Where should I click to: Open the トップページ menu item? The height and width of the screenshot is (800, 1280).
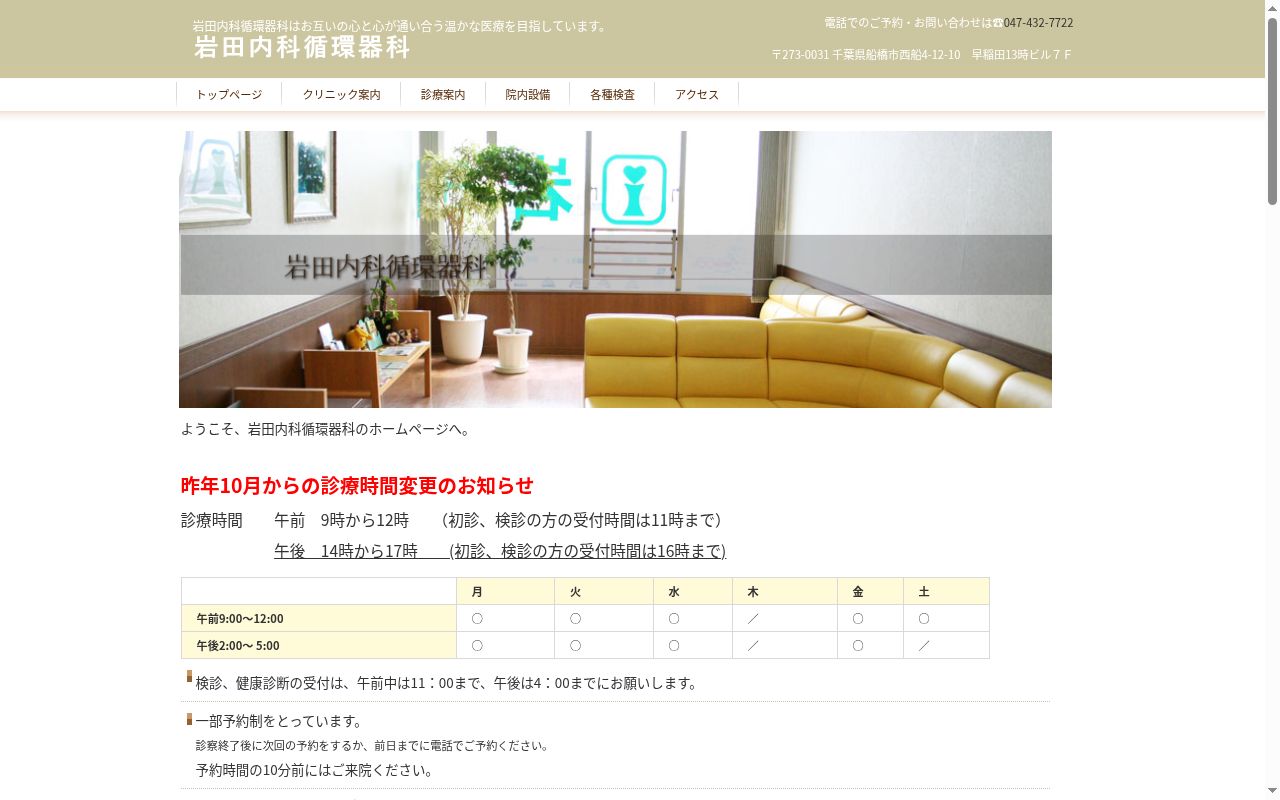coord(229,94)
